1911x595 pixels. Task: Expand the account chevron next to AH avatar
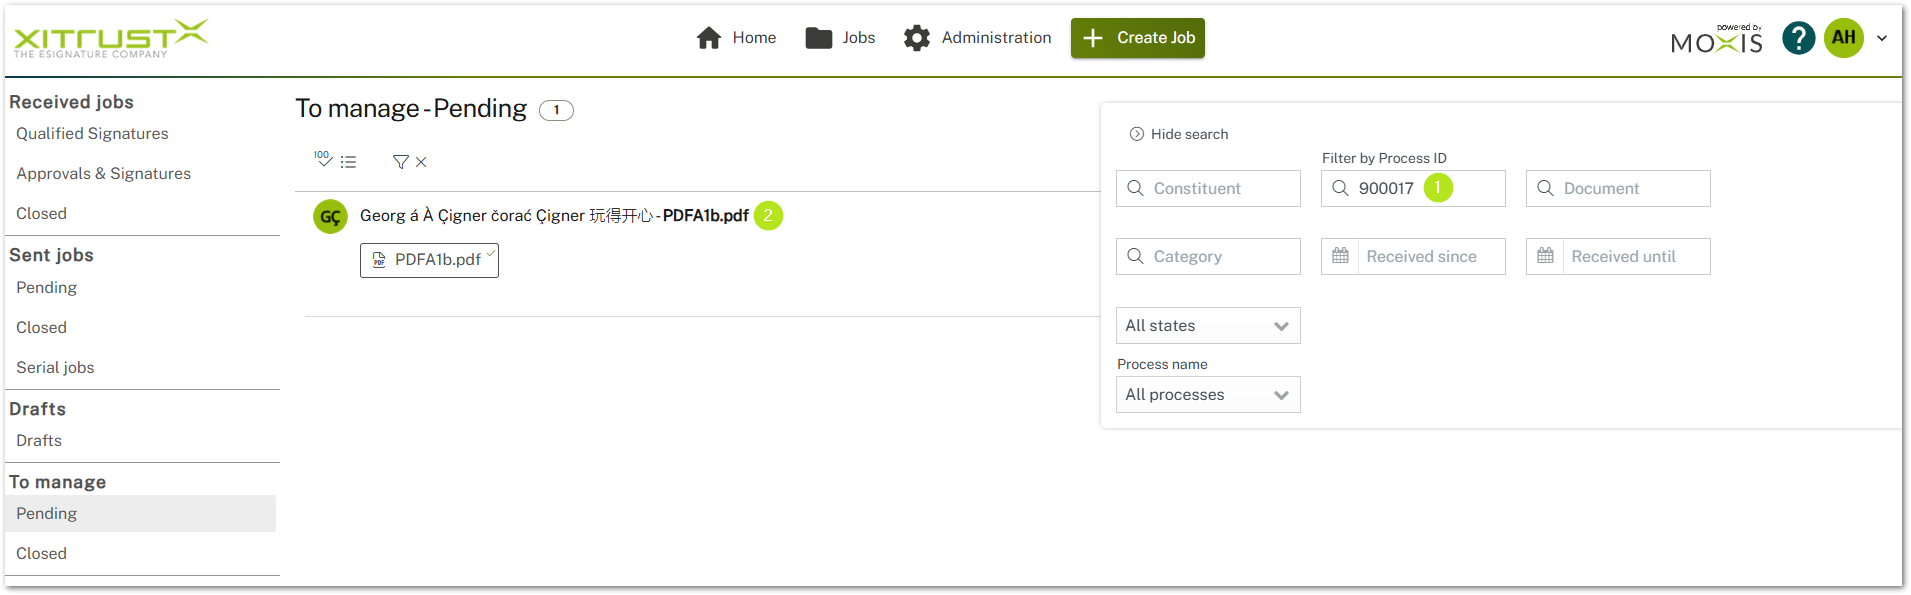1882,38
